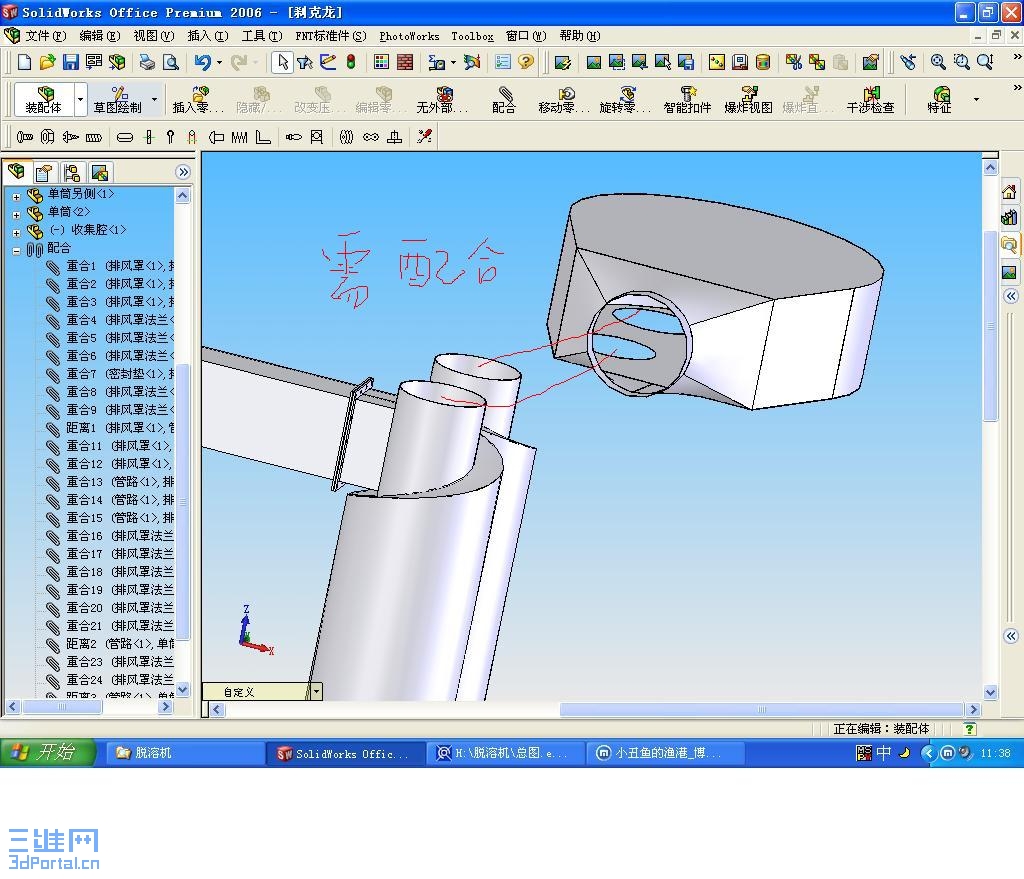Select mate 距离2 (管路<1>)
The width and height of the screenshot is (1024, 879).
(x=109, y=644)
